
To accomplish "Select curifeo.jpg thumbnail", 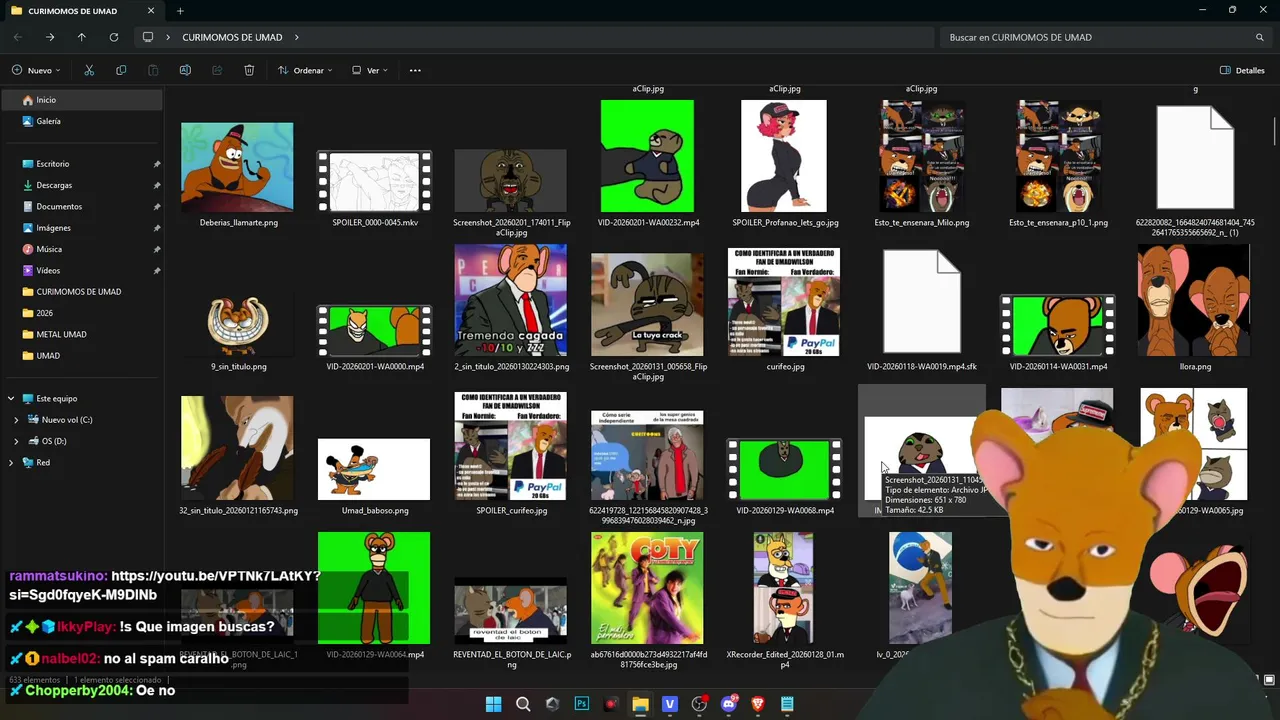I will (784, 300).
